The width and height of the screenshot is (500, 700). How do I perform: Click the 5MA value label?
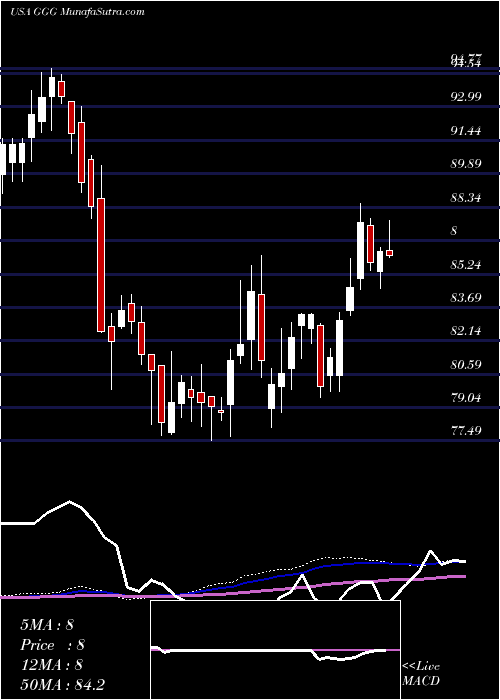point(47,625)
